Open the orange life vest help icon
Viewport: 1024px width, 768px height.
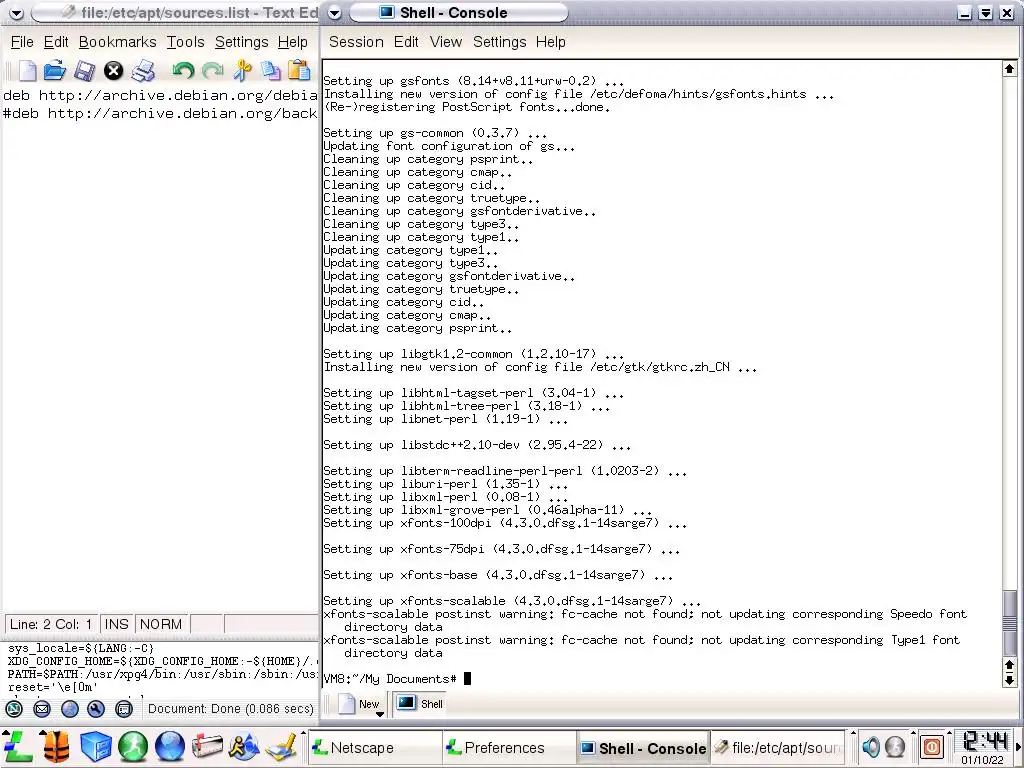(x=57, y=746)
